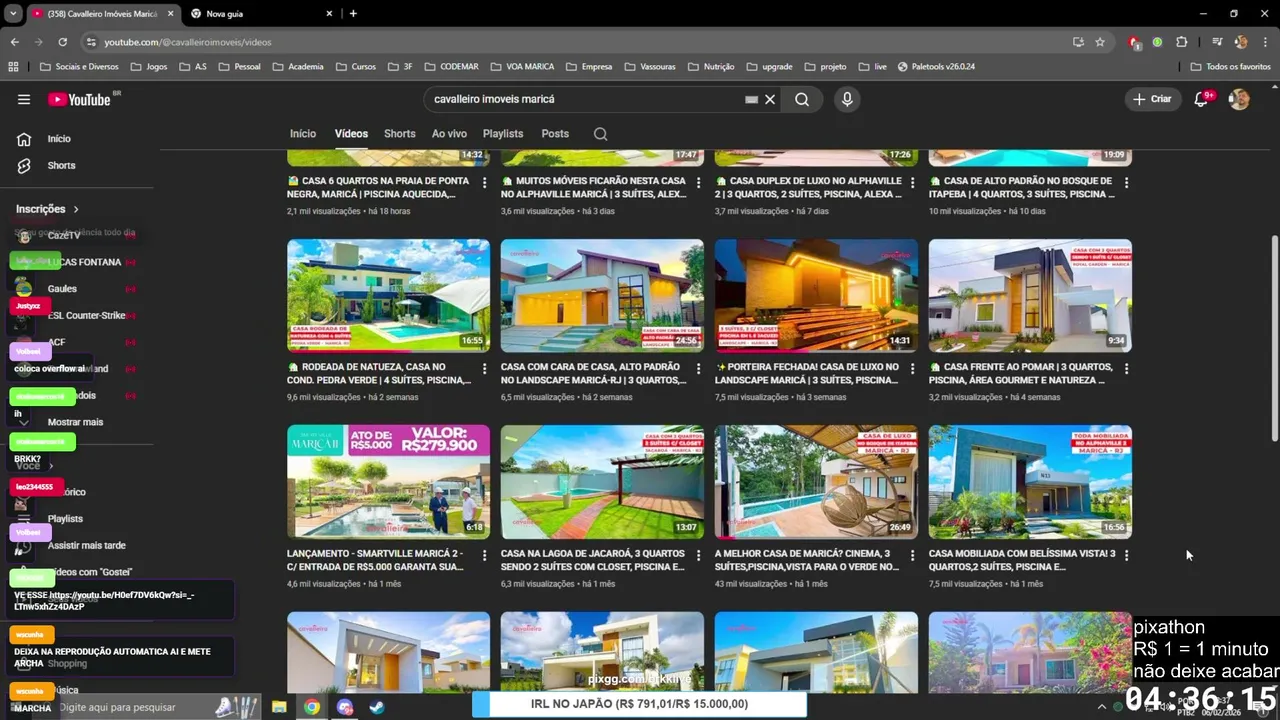This screenshot has height=720, width=1280.
Task: Open the Posts channel tab
Action: 555,133
